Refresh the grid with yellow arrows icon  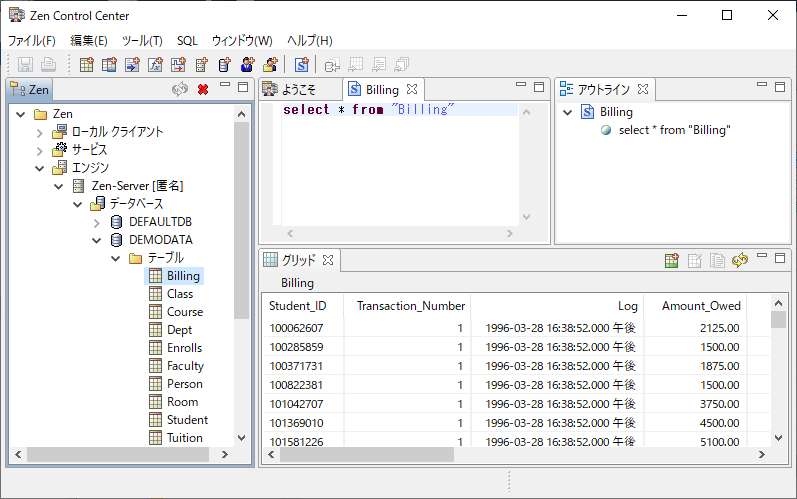click(739, 260)
